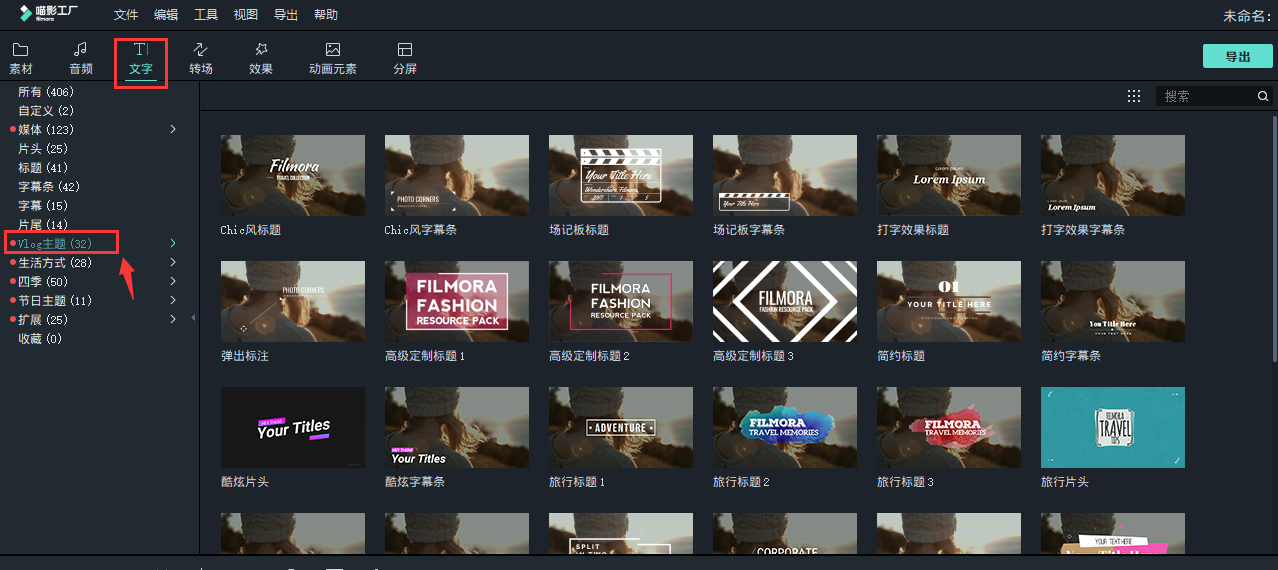Collapse the left sidebar panel handle

(x=193, y=318)
